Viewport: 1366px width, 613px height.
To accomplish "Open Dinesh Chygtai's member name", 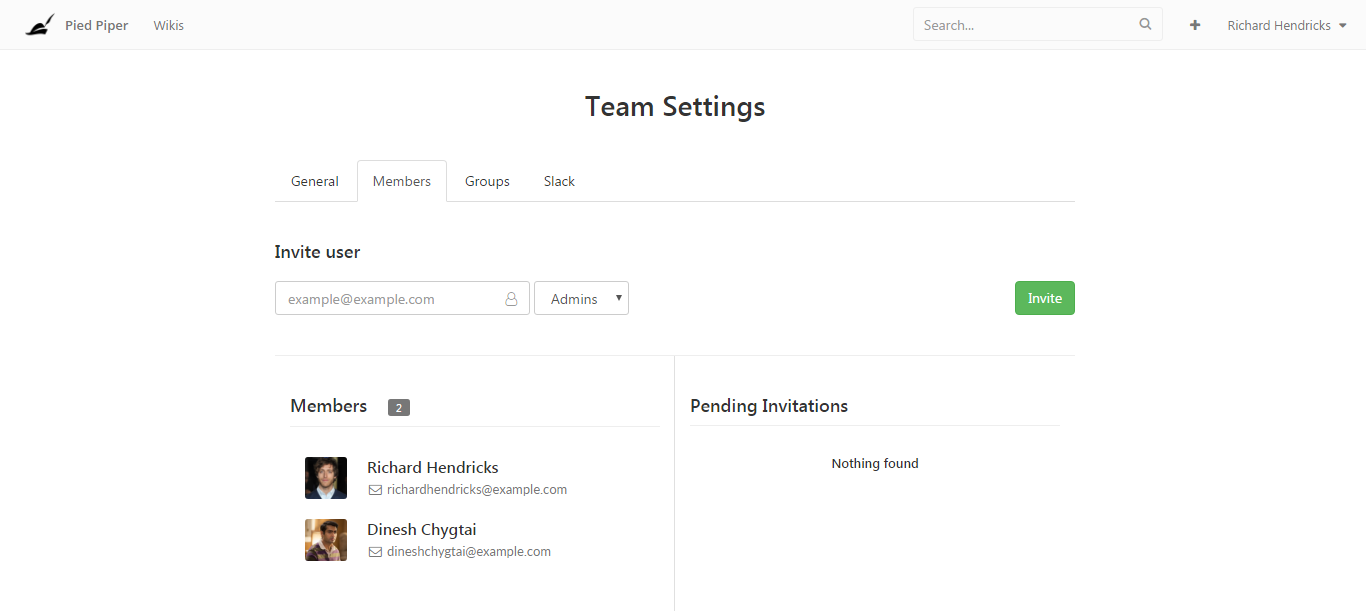I will pos(421,530).
